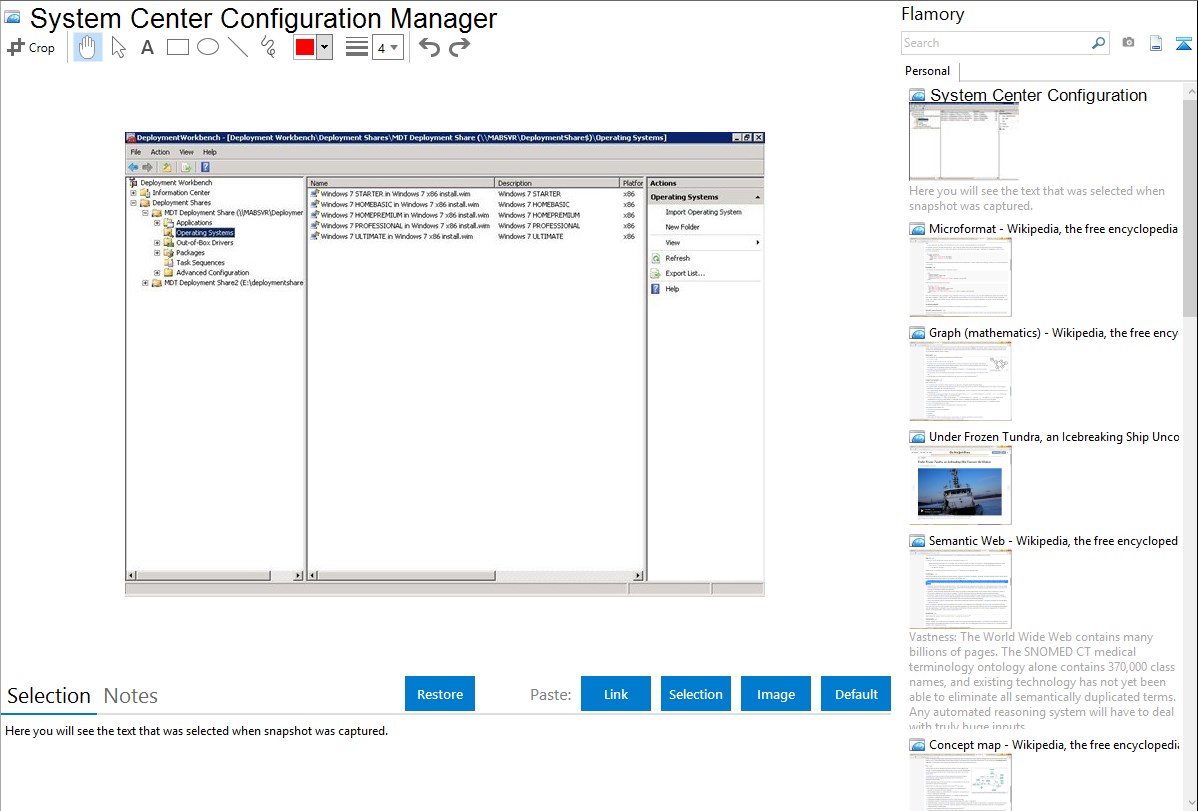Select the freehand scribble tool
Screen dimensions: 1198x811
[x=268, y=47]
